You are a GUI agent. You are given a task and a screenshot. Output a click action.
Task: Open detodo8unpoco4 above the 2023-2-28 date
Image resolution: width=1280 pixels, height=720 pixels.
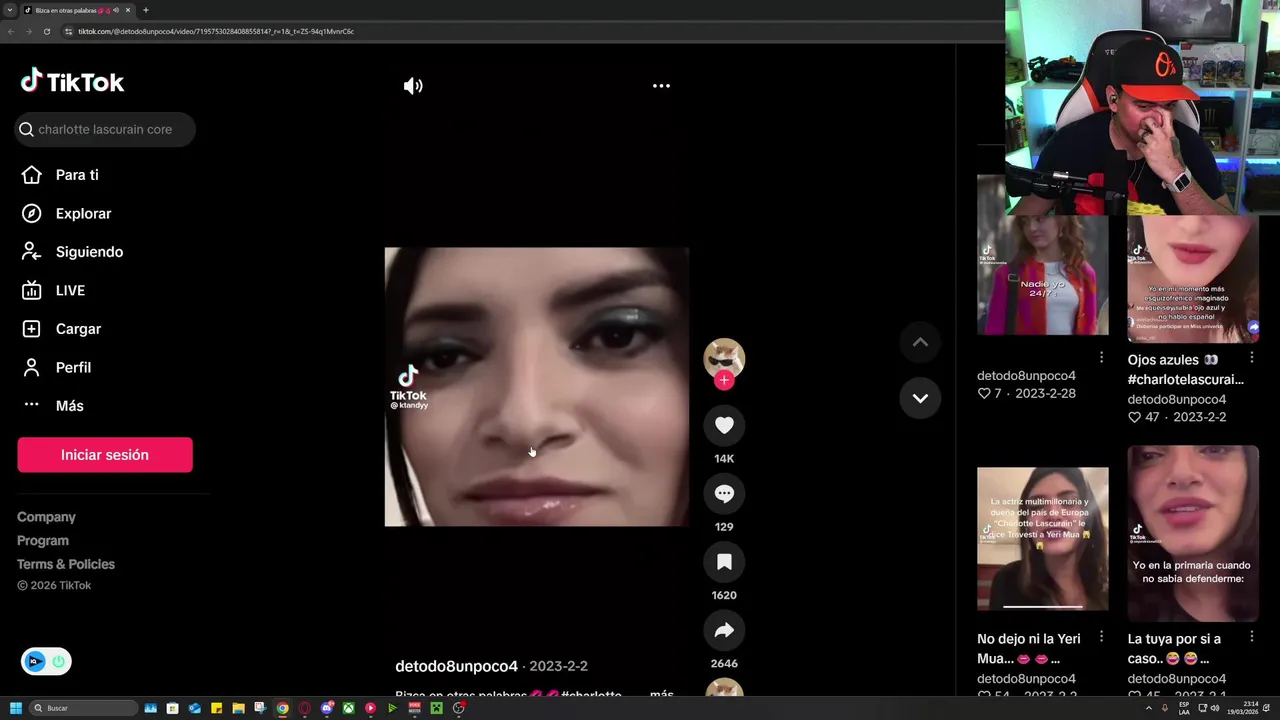click(x=1026, y=376)
